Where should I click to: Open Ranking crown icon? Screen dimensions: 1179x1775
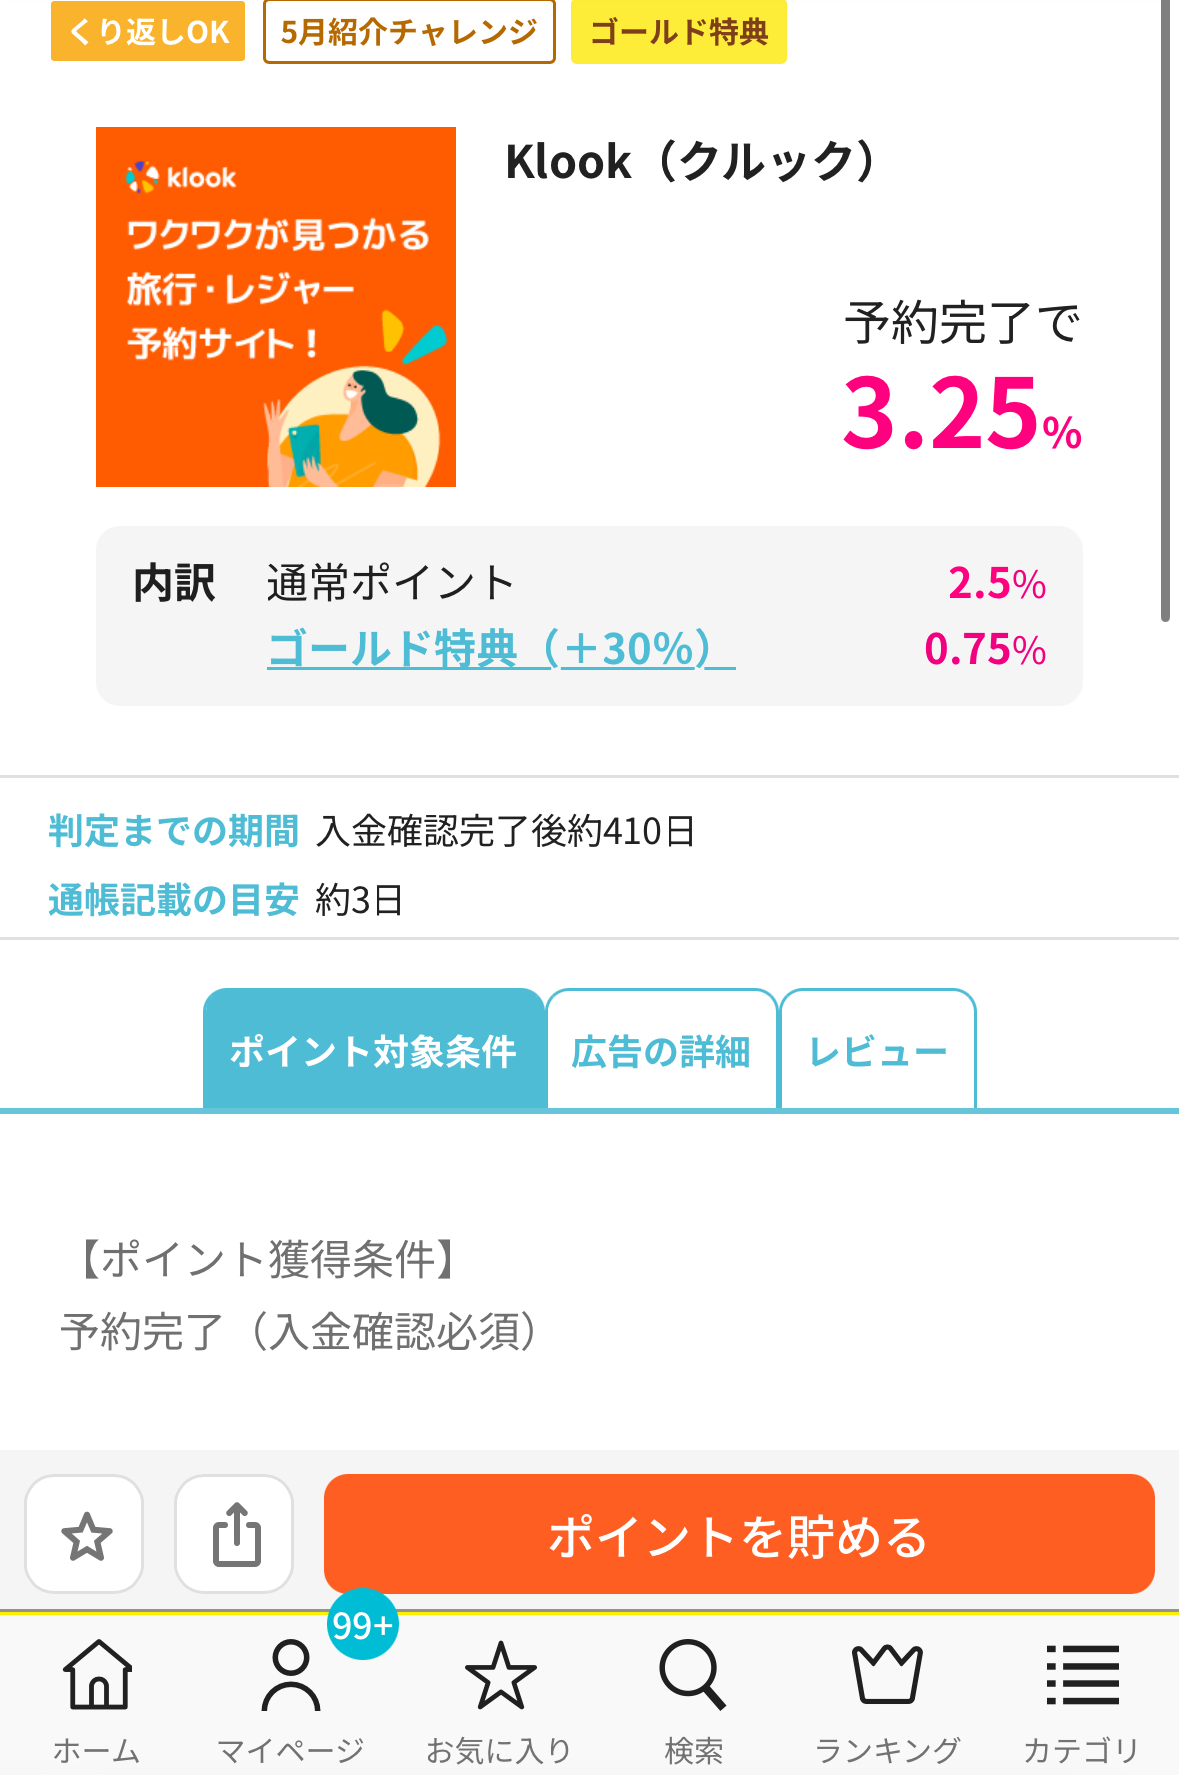tap(886, 1674)
